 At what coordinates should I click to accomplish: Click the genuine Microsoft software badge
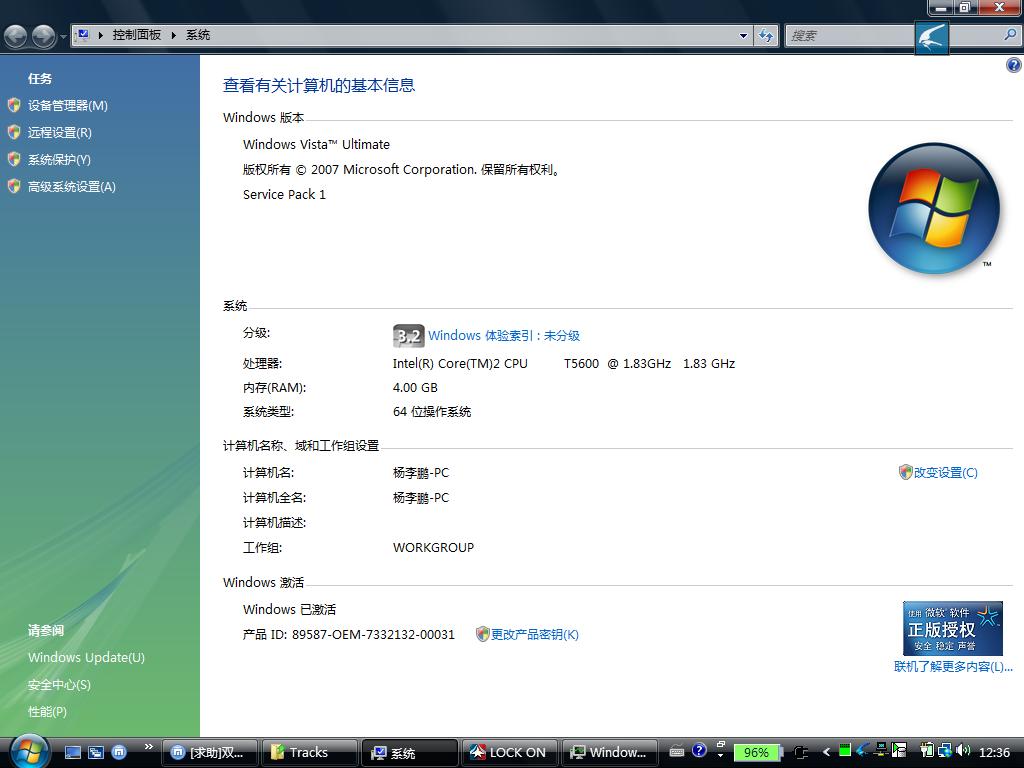[x=952, y=628]
